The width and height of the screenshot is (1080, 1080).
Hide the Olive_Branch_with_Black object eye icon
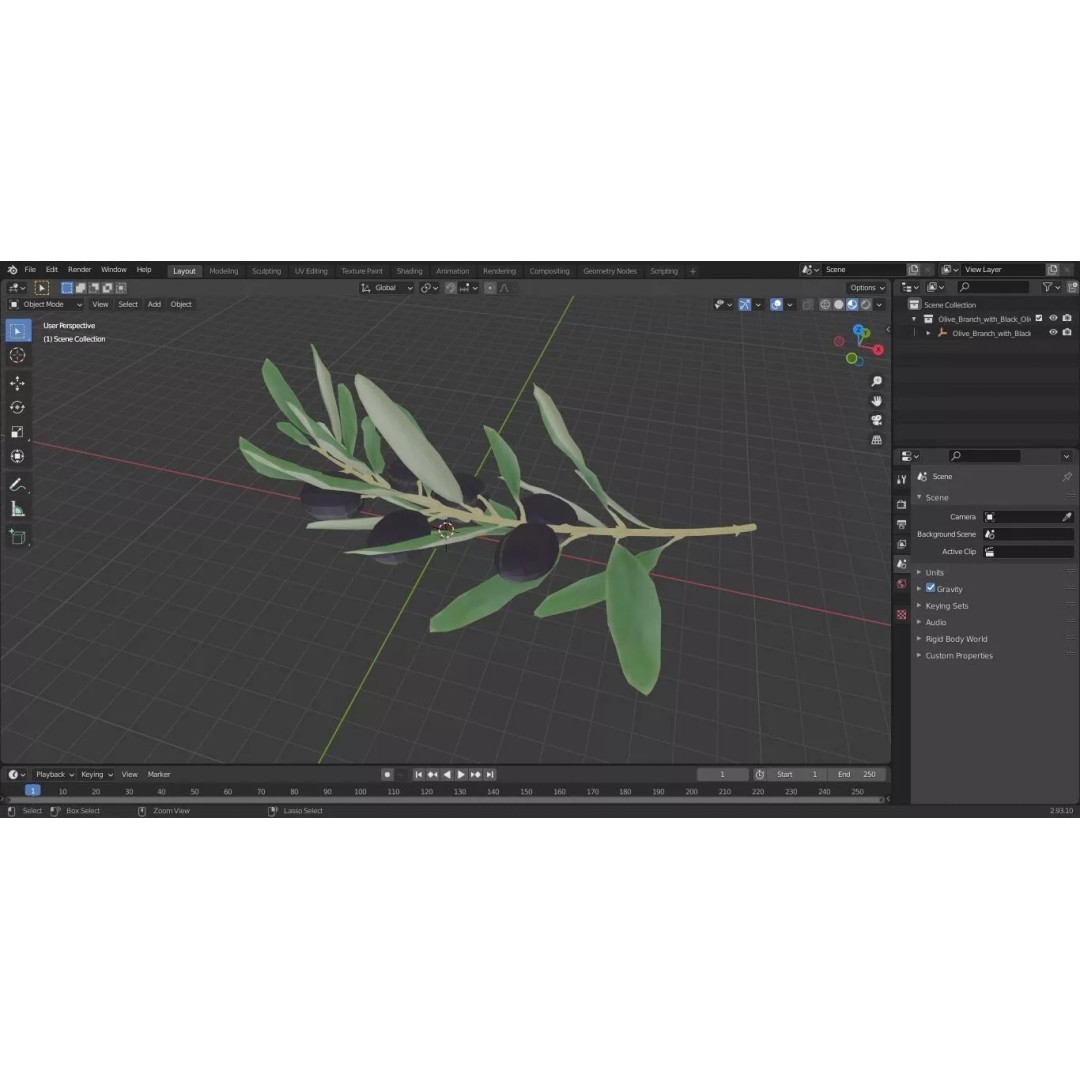[1053, 333]
